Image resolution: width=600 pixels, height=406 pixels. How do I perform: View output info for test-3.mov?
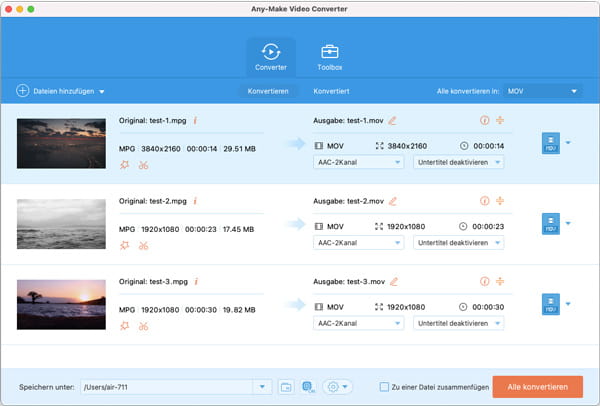pos(484,282)
